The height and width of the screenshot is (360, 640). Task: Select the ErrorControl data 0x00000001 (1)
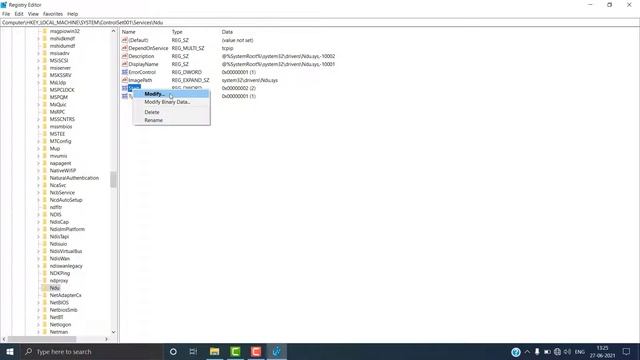coord(239,72)
